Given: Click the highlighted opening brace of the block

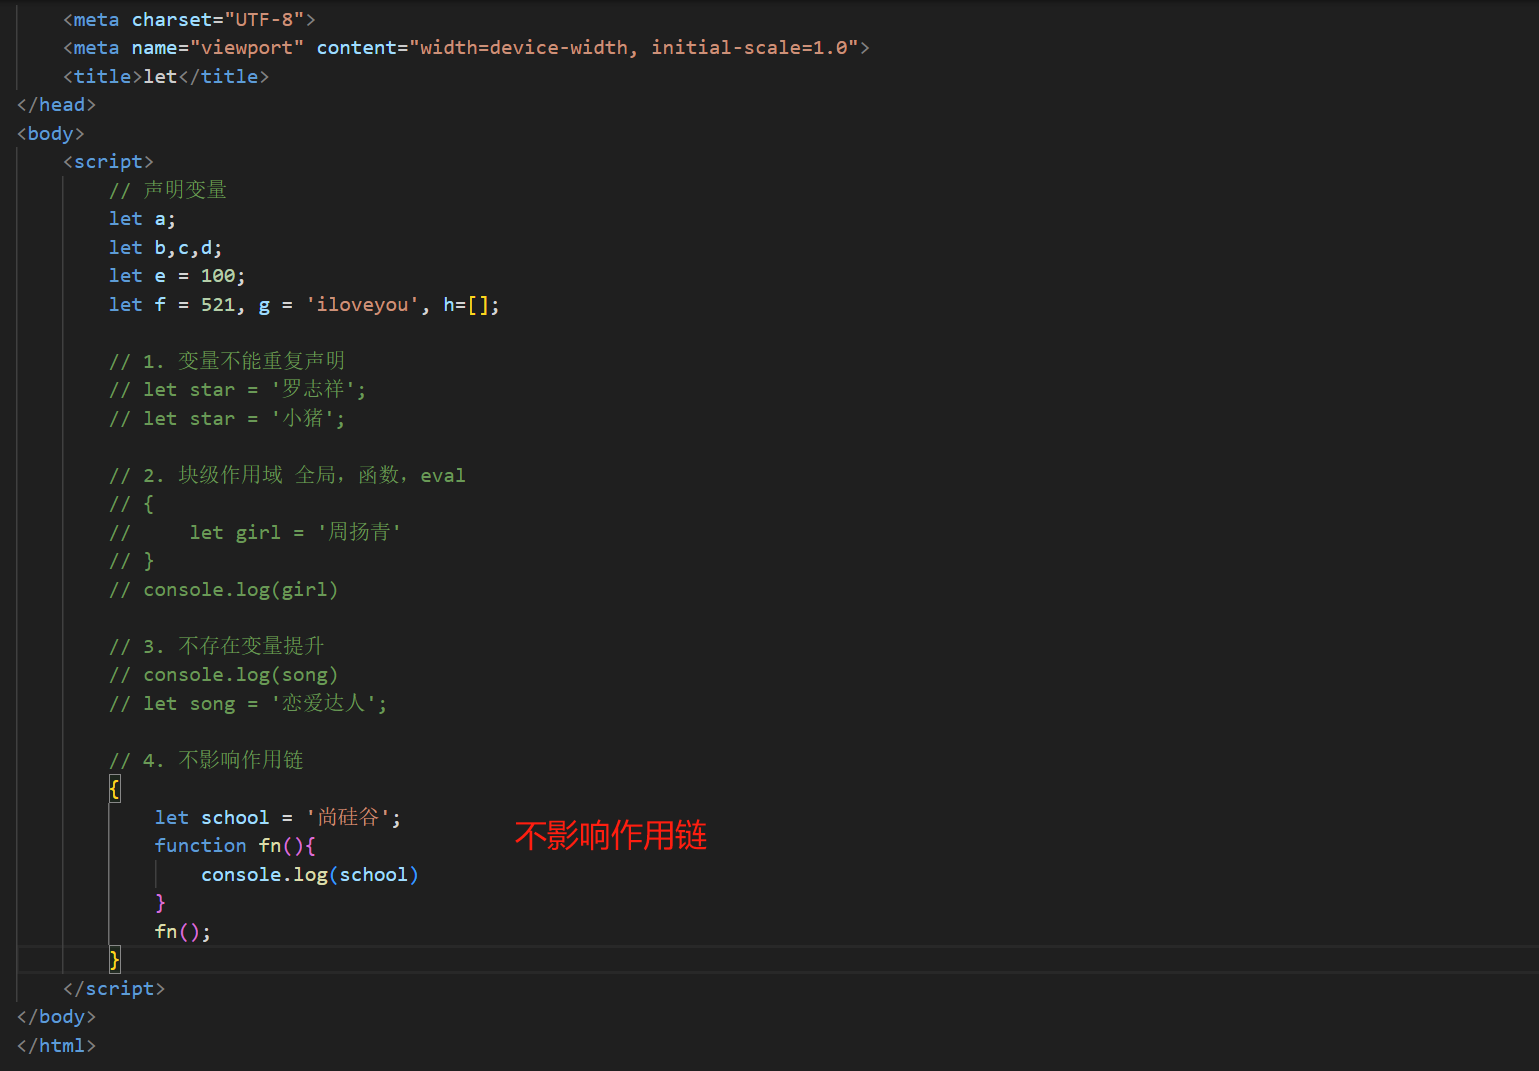Looking at the screenshot, I should [x=114, y=789].
